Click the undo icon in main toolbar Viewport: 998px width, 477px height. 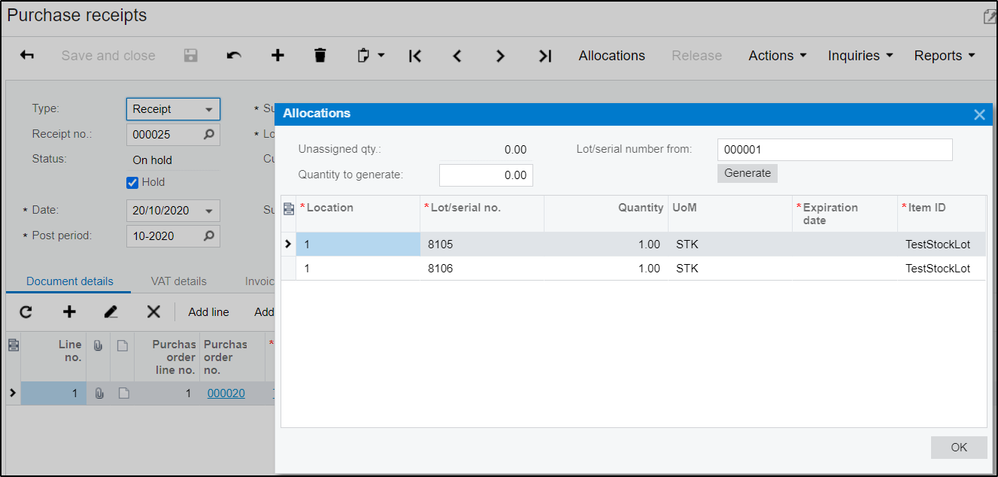(x=234, y=56)
